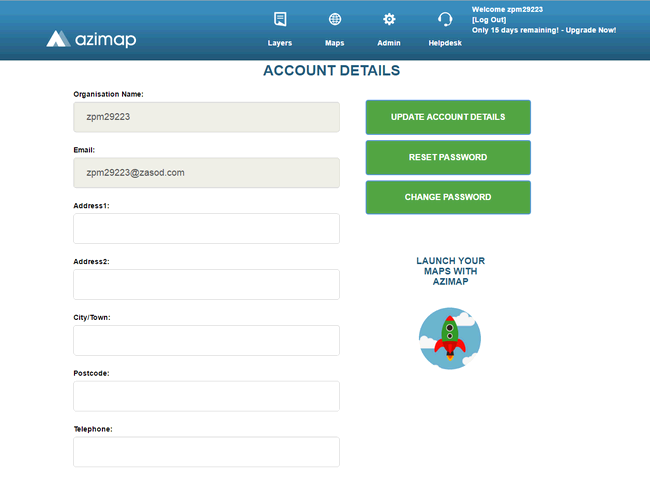Select the Layers menu label
This screenshot has height=491, width=650.
(x=280, y=43)
